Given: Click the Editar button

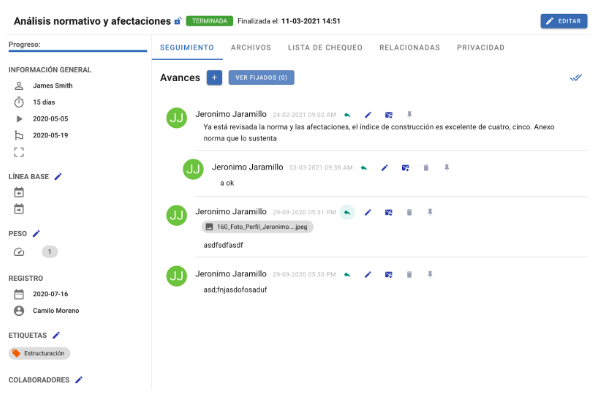Looking at the screenshot, I should pos(564,21).
